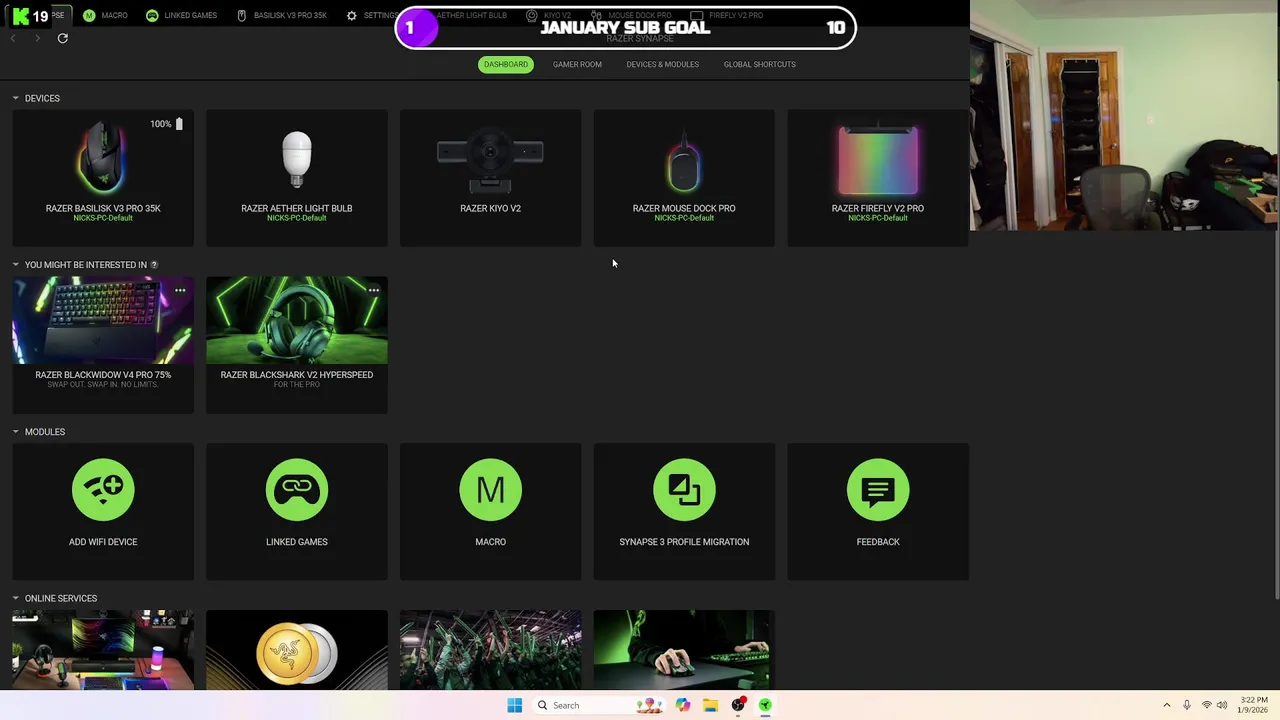1280x720 pixels.
Task: Show hidden system tray icons
Action: [x=1166, y=705]
